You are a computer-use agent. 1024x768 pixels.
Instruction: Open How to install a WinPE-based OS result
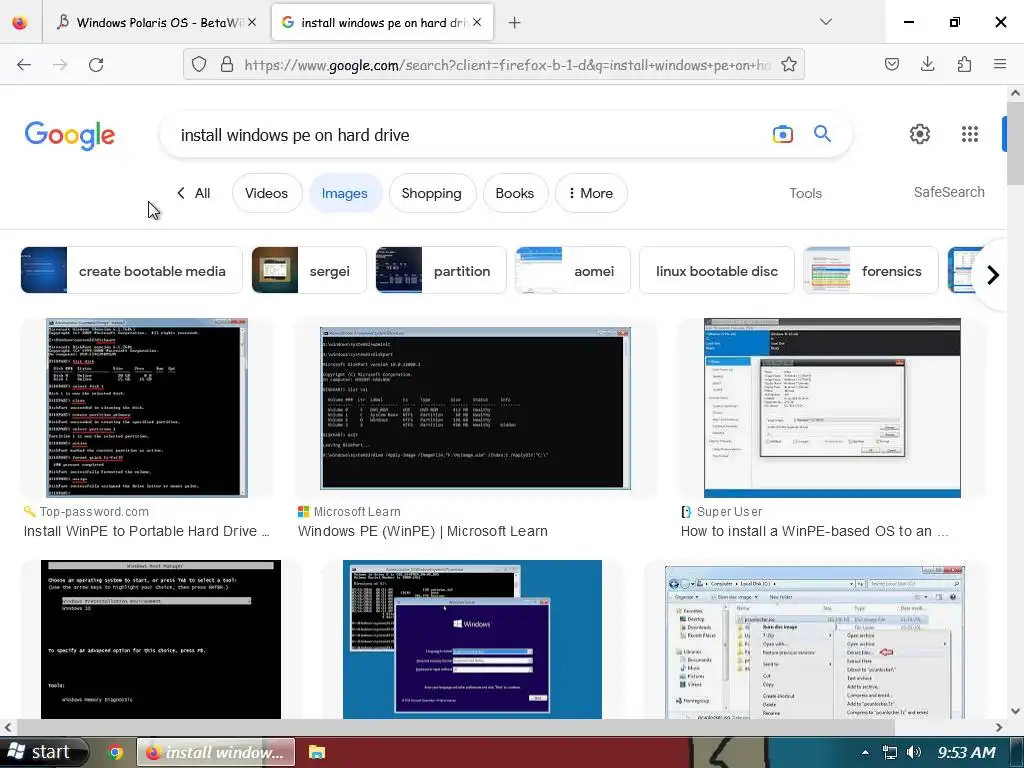coord(814,531)
